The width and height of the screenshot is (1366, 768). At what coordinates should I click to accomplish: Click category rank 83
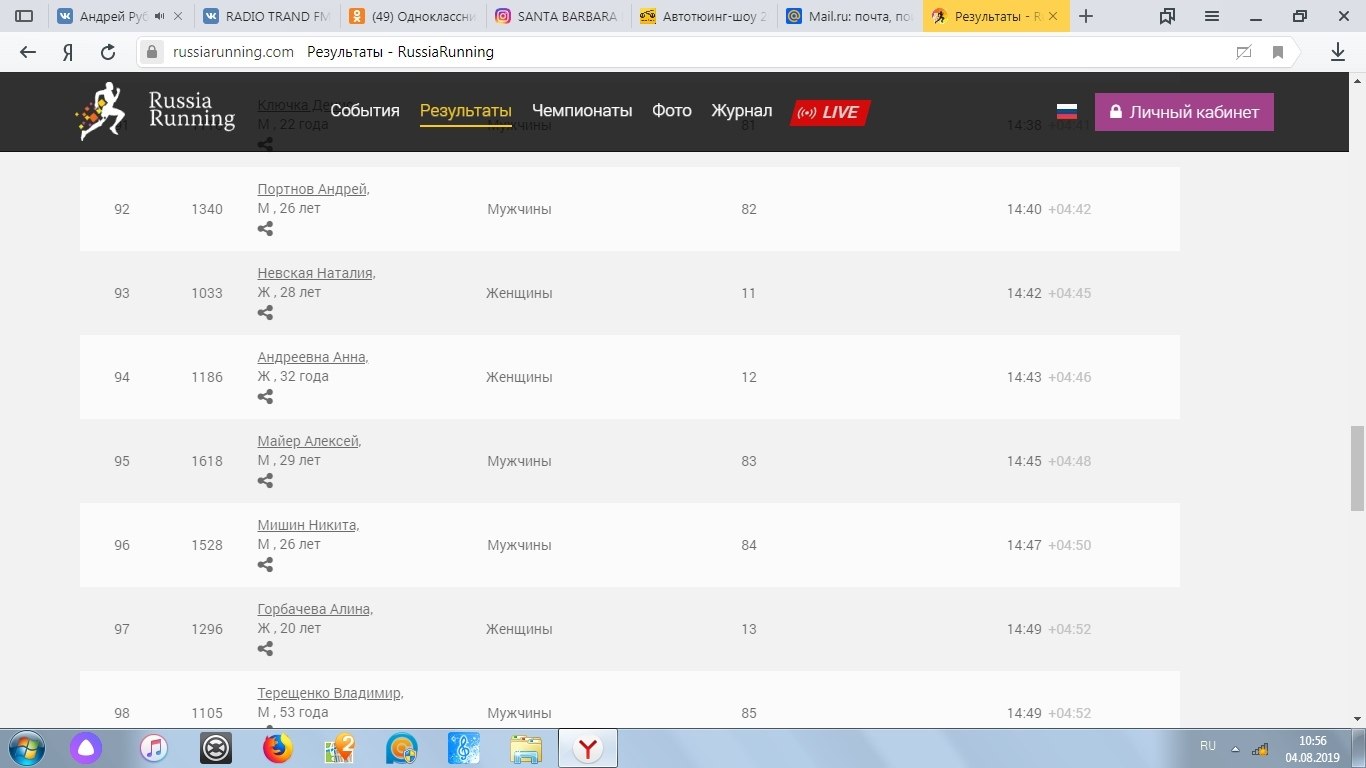click(749, 461)
